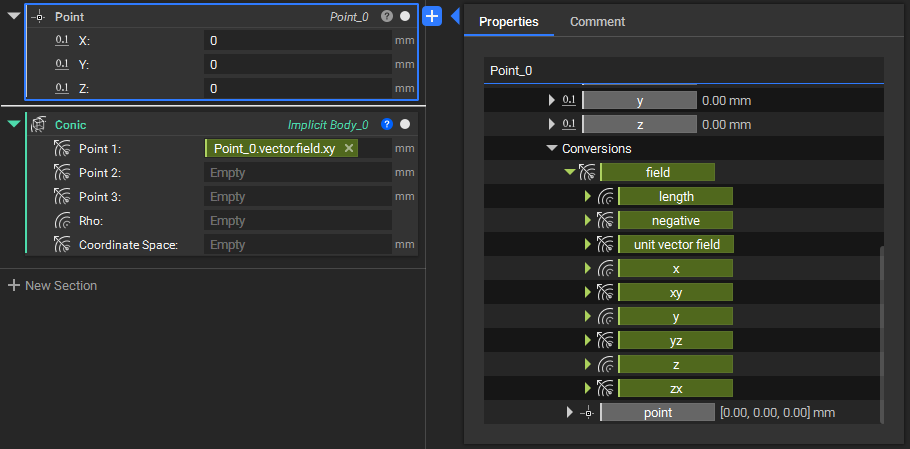Click the Conic block blue help icon

387,125
